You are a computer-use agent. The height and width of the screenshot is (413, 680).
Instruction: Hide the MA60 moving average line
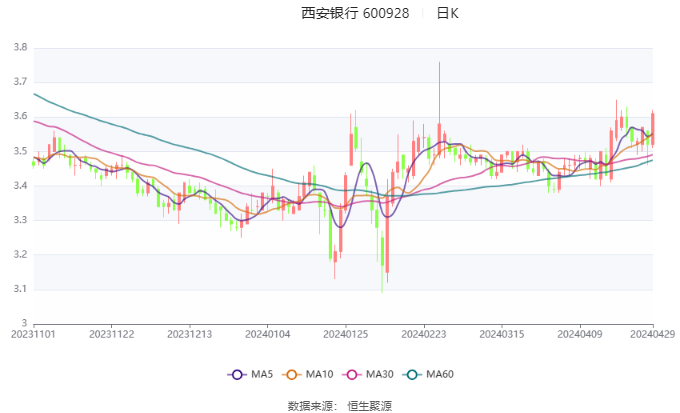[x=427, y=374]
